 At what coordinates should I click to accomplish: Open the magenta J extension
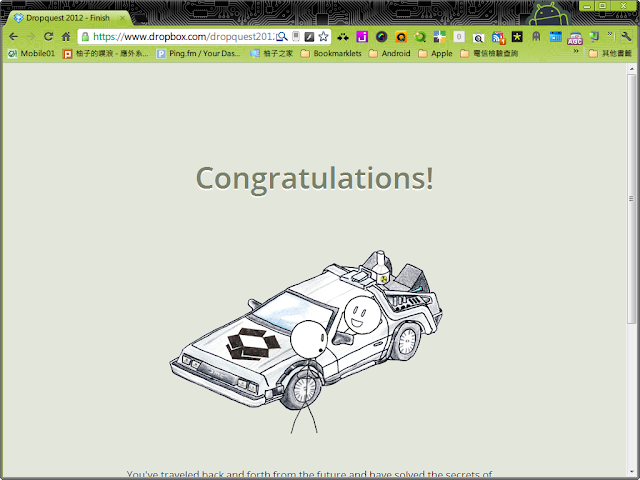tap(362, 37)
